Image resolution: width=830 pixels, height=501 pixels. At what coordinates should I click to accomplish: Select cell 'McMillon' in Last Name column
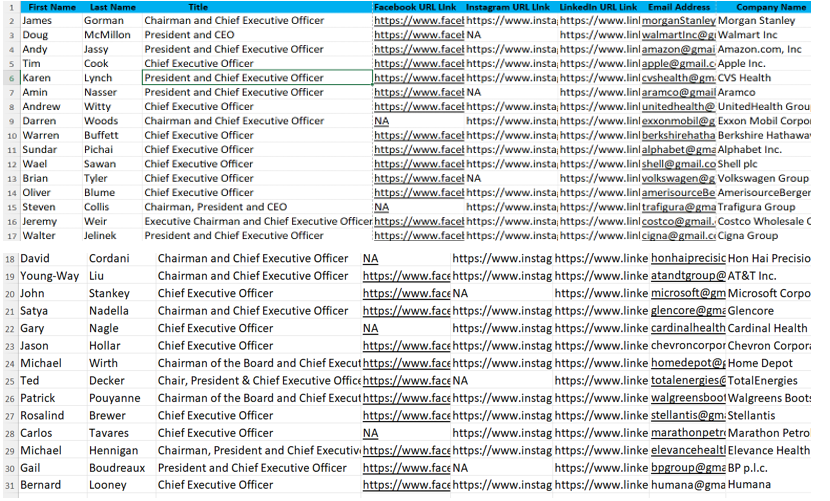[x=113, y=35]
